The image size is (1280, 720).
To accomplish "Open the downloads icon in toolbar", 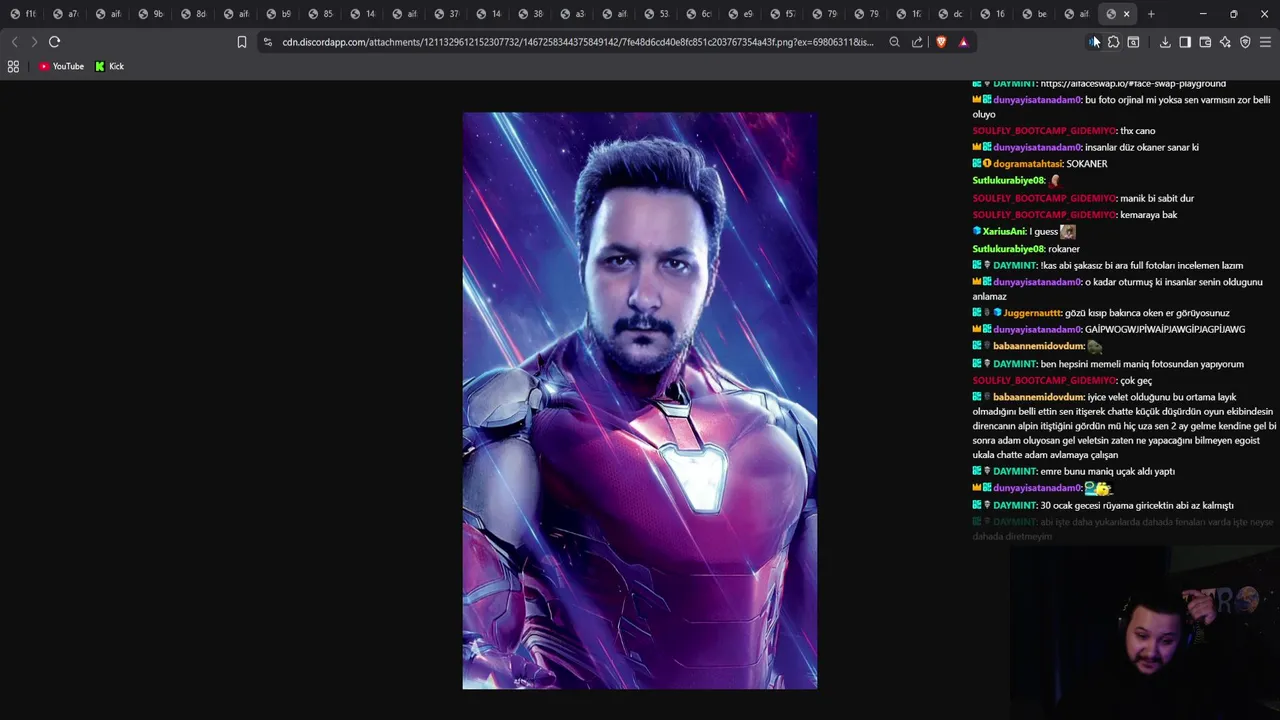I will [x=1165, y=42].
